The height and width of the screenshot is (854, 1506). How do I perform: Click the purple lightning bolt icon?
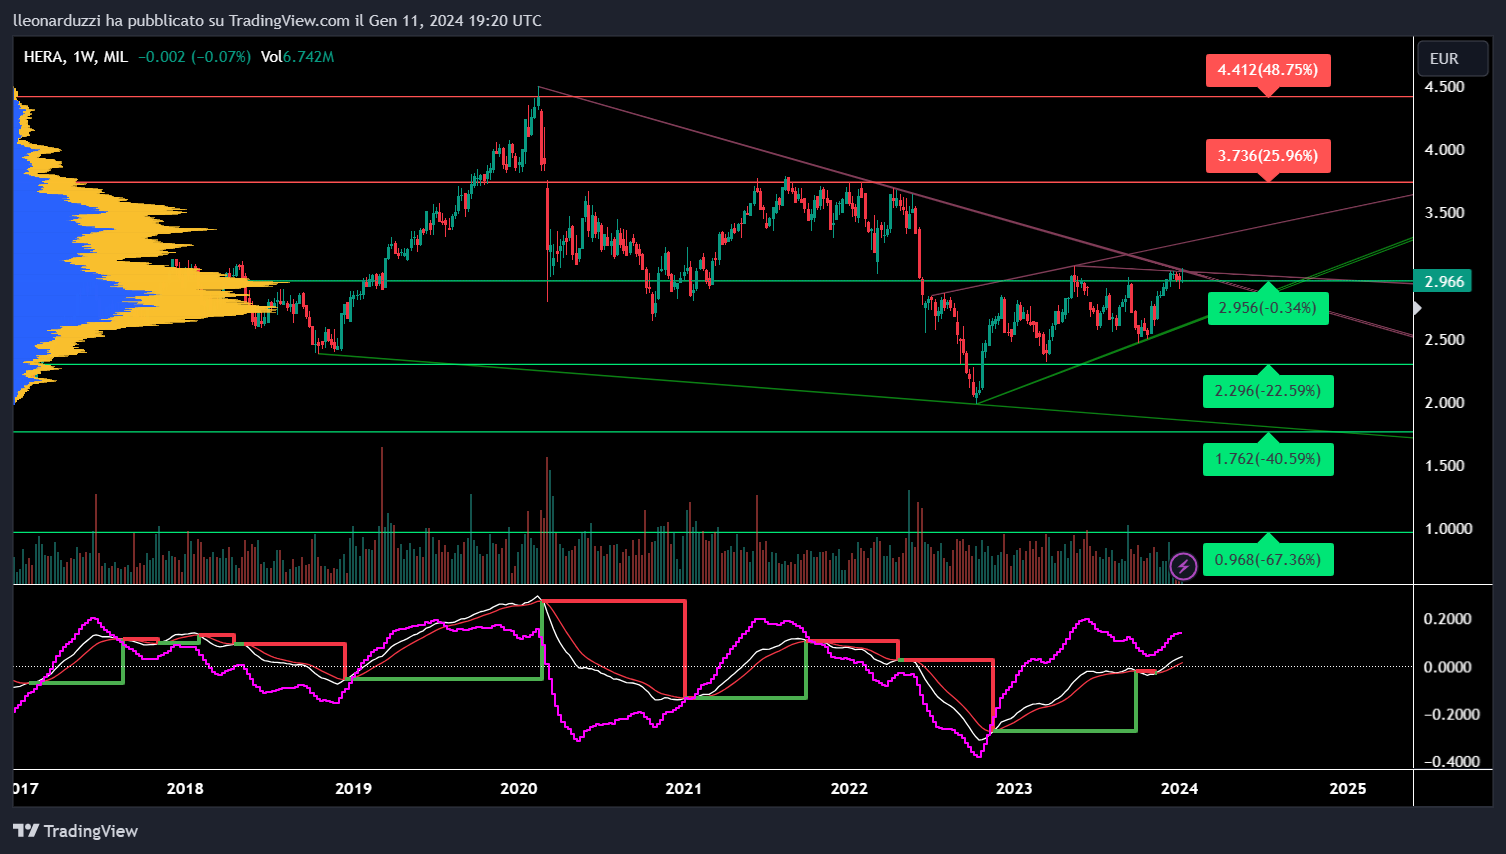1183,567
